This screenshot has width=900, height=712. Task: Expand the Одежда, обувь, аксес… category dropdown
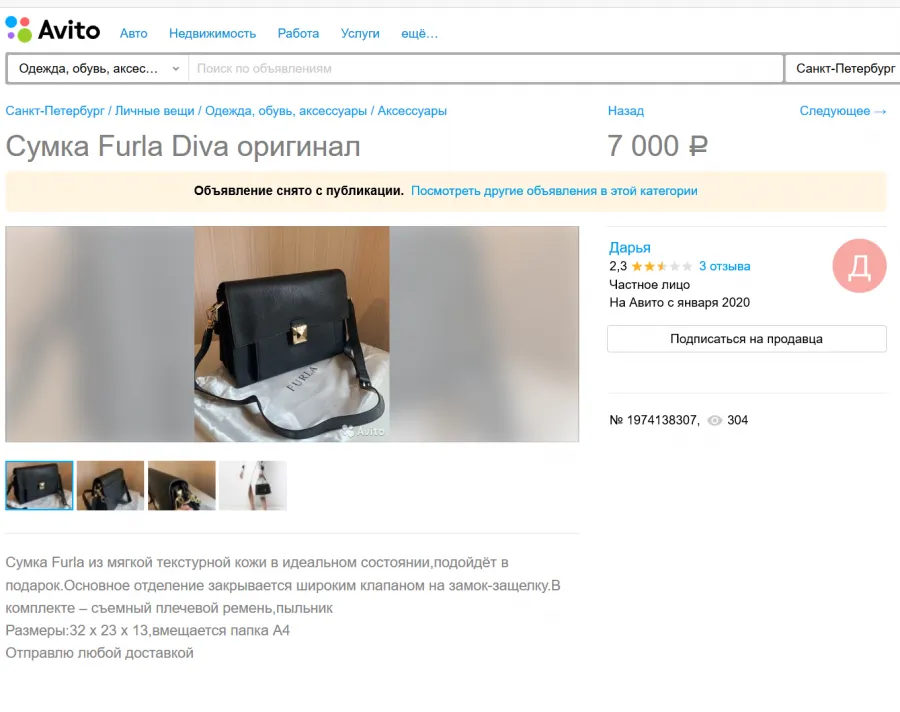pyautogui.click(x=99, y=69)
